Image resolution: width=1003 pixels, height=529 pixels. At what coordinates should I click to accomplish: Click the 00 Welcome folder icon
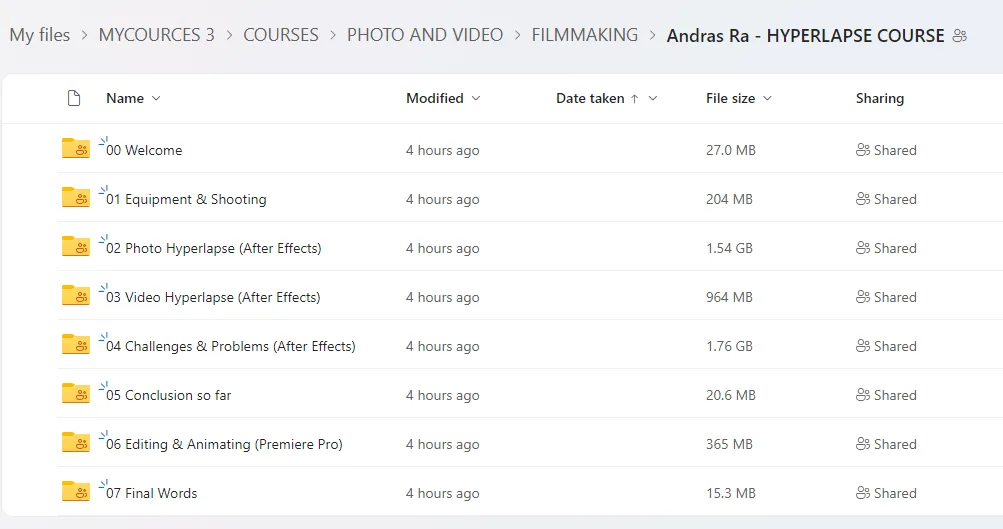point(75,150)
